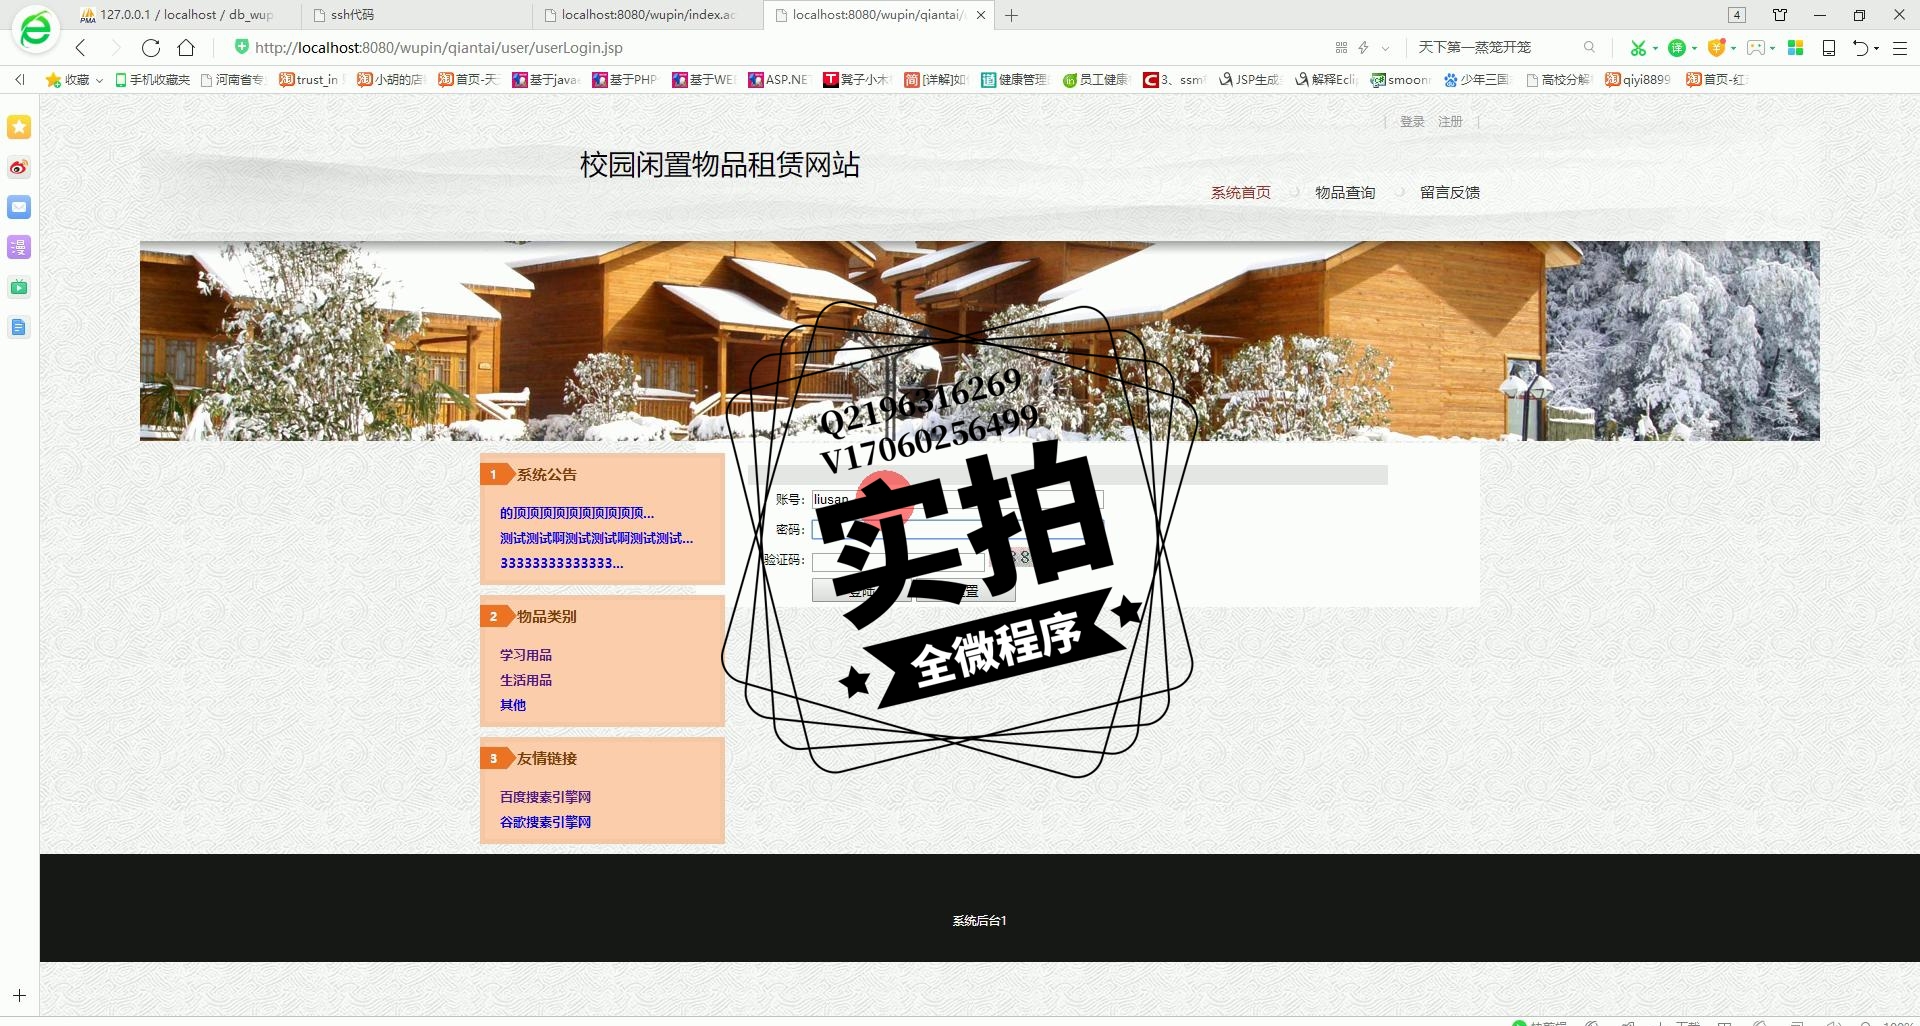1920x1026 pixels.
Task: Collapse the favorites bar with left arrow
Action: 19,79
